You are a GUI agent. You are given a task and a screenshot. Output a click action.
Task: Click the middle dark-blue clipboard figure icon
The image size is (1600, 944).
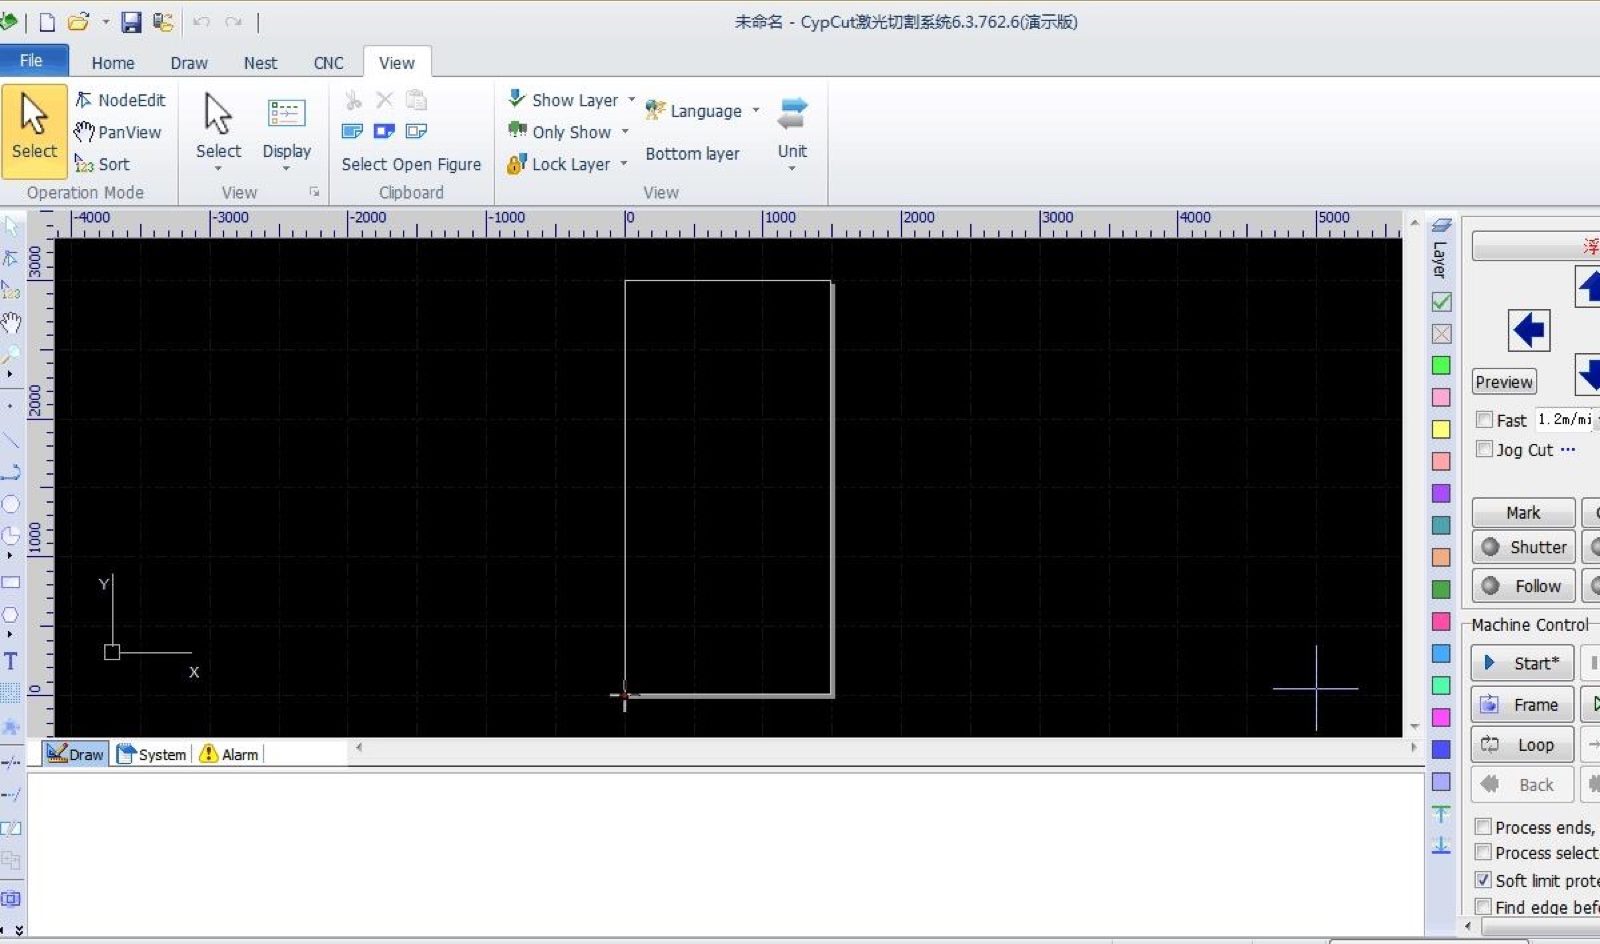[384, 131]
